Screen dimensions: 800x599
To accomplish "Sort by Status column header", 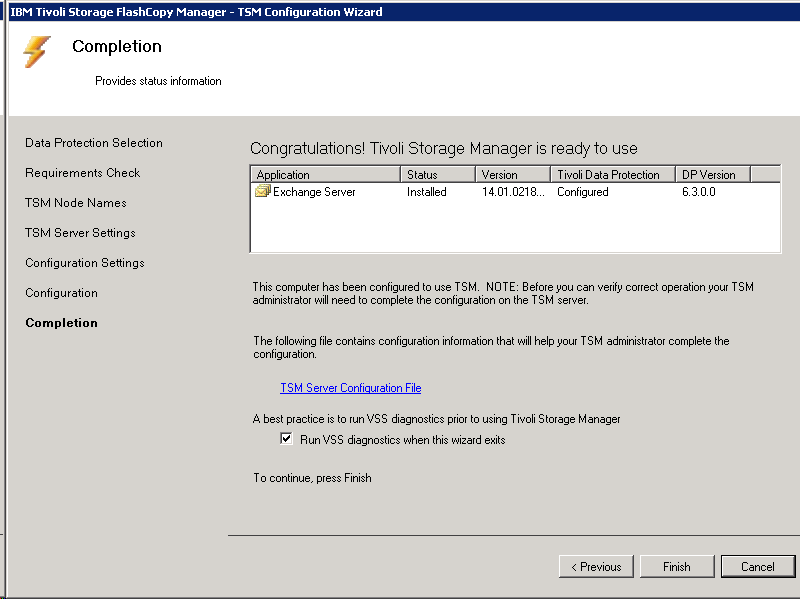I will 437,175.
